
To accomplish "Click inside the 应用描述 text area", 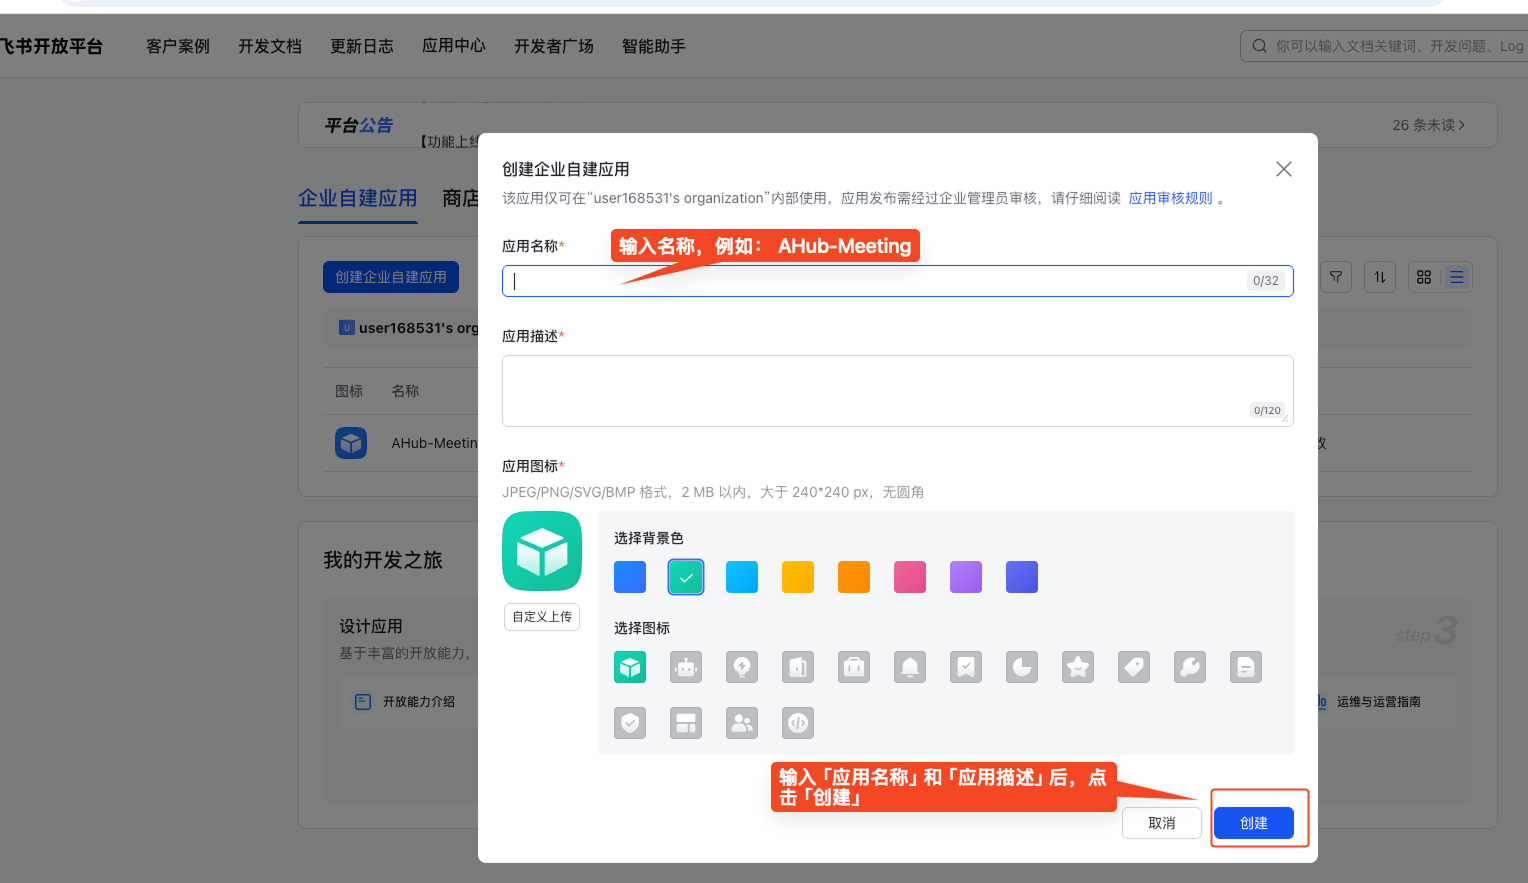I will point(897,388).
